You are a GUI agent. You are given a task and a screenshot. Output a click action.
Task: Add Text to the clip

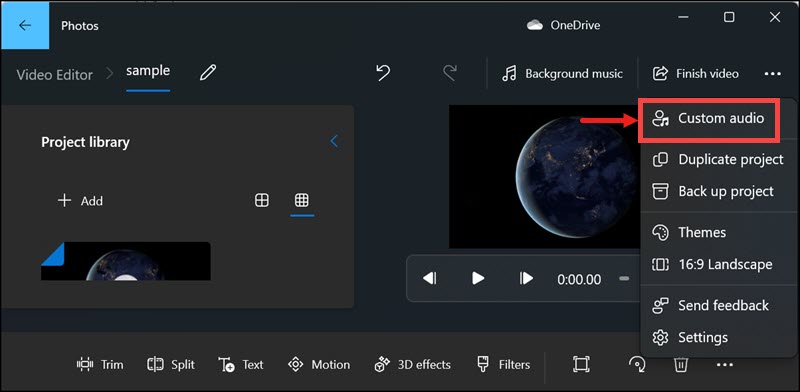tap(241, 364)
